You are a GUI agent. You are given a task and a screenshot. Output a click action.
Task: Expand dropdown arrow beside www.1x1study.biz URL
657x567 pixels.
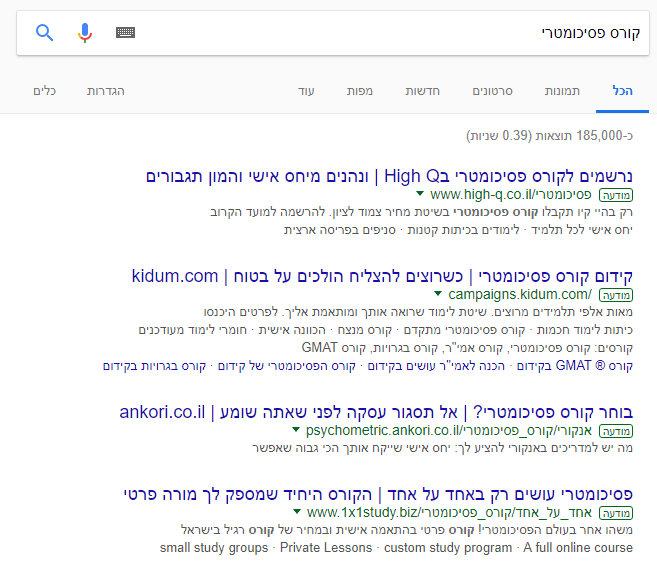pyautogui.click(x=297, y=511)
